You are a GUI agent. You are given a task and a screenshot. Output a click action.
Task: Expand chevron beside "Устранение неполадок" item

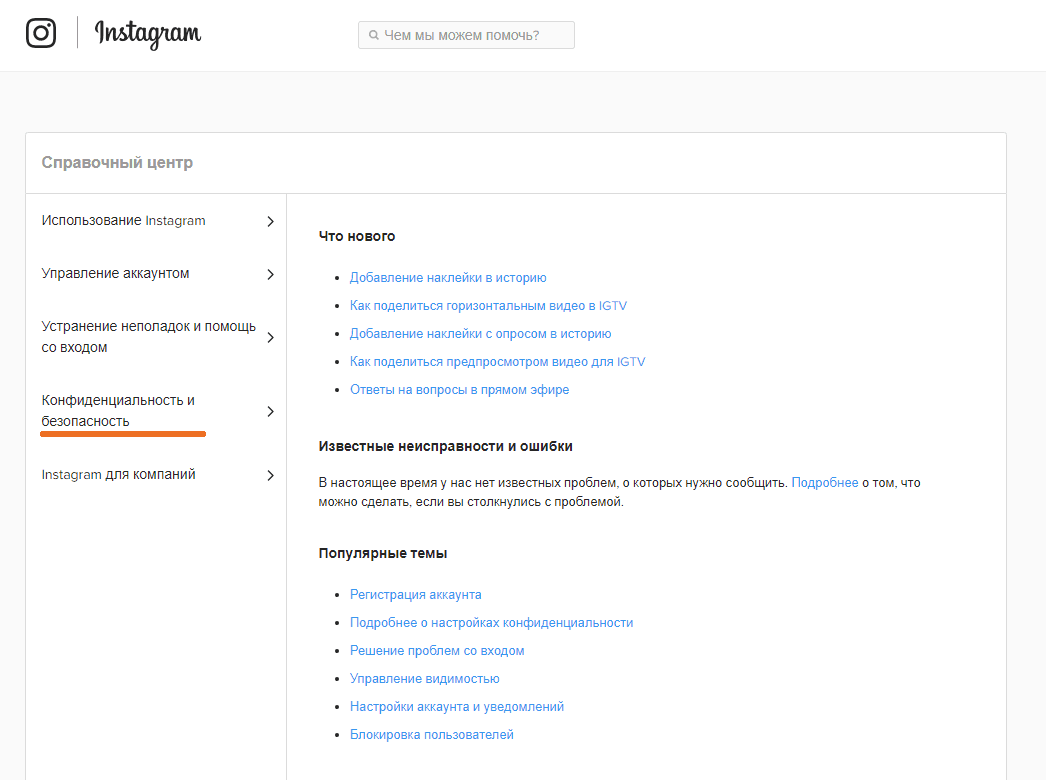pos(270,338)
